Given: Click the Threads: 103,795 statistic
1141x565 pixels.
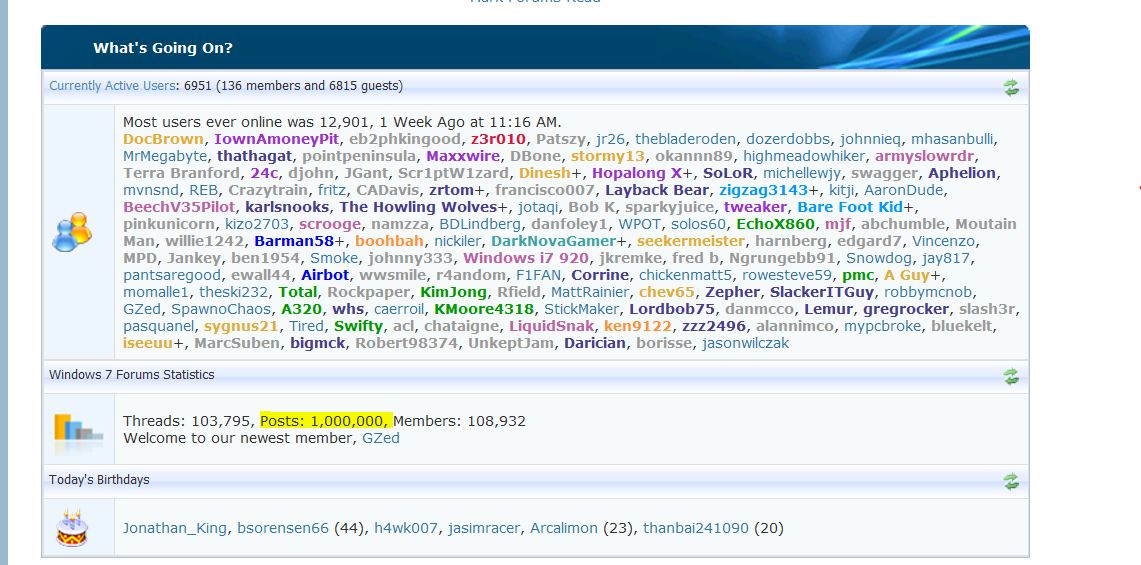Looking at the screenshot, I should tap(189, 421).
